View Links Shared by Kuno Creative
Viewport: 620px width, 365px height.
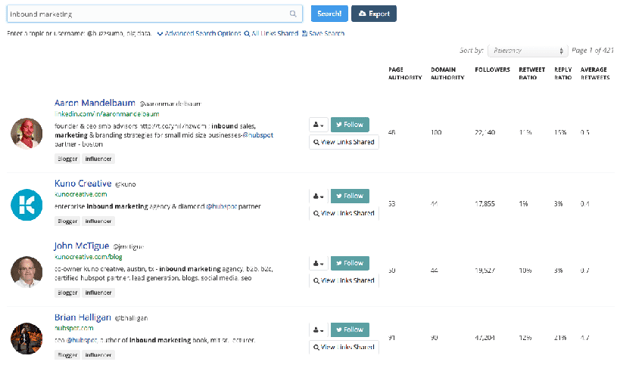(344, 213)
